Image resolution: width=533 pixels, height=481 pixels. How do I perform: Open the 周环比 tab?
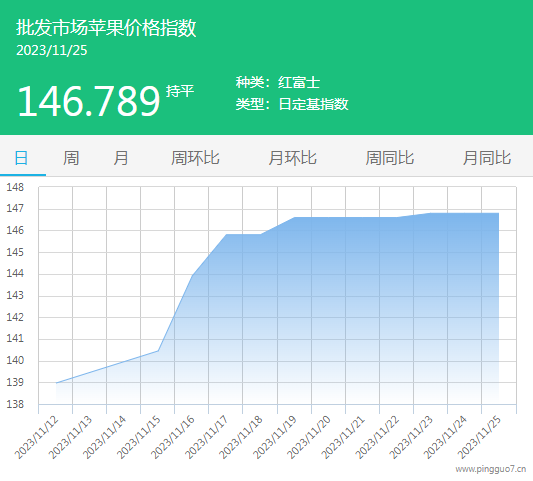tap(195, 158)
